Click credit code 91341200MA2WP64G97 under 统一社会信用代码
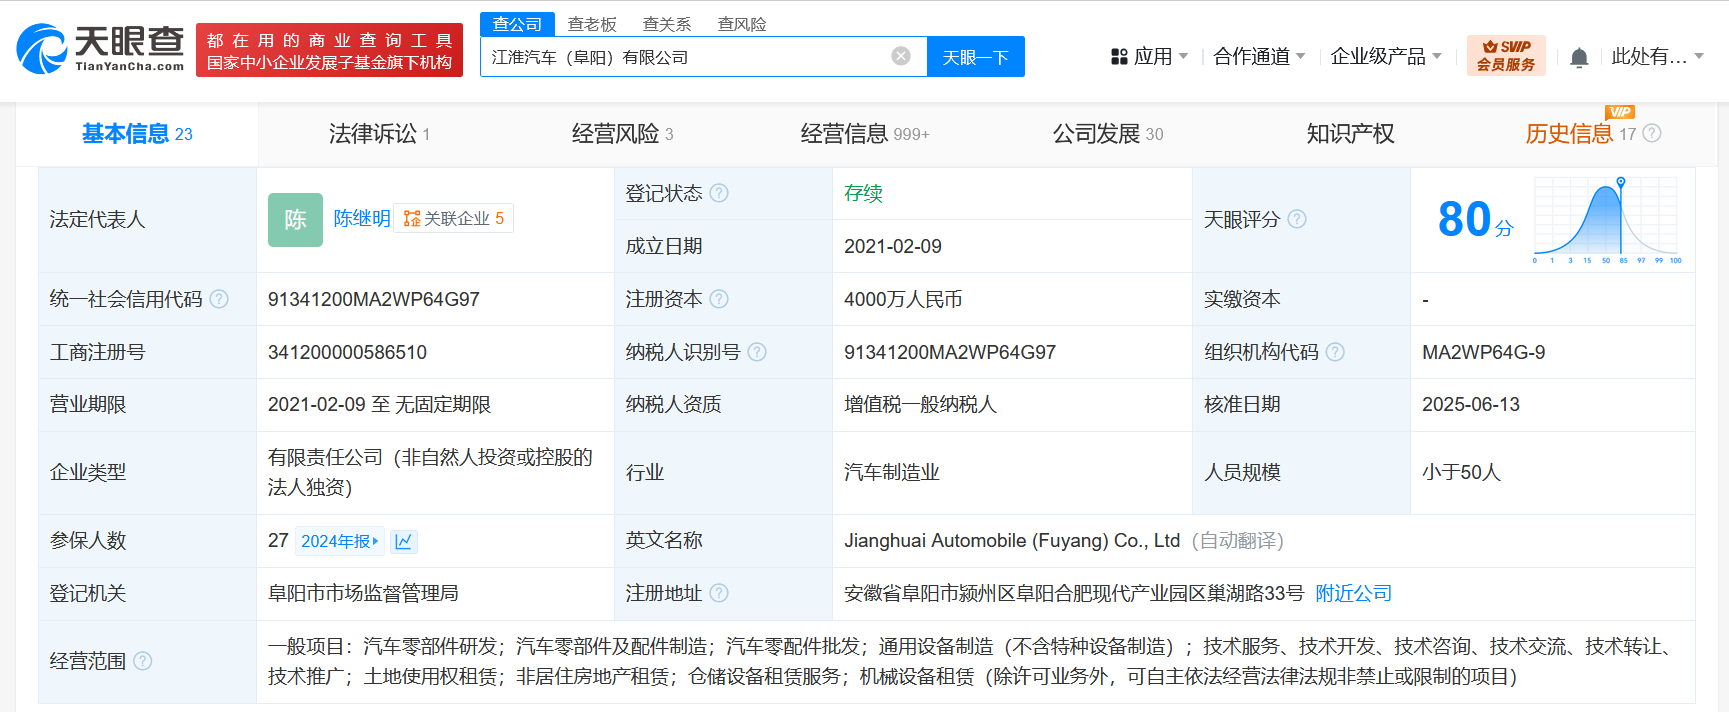Viewport: 1729px width, 712px height. [374, 299]
